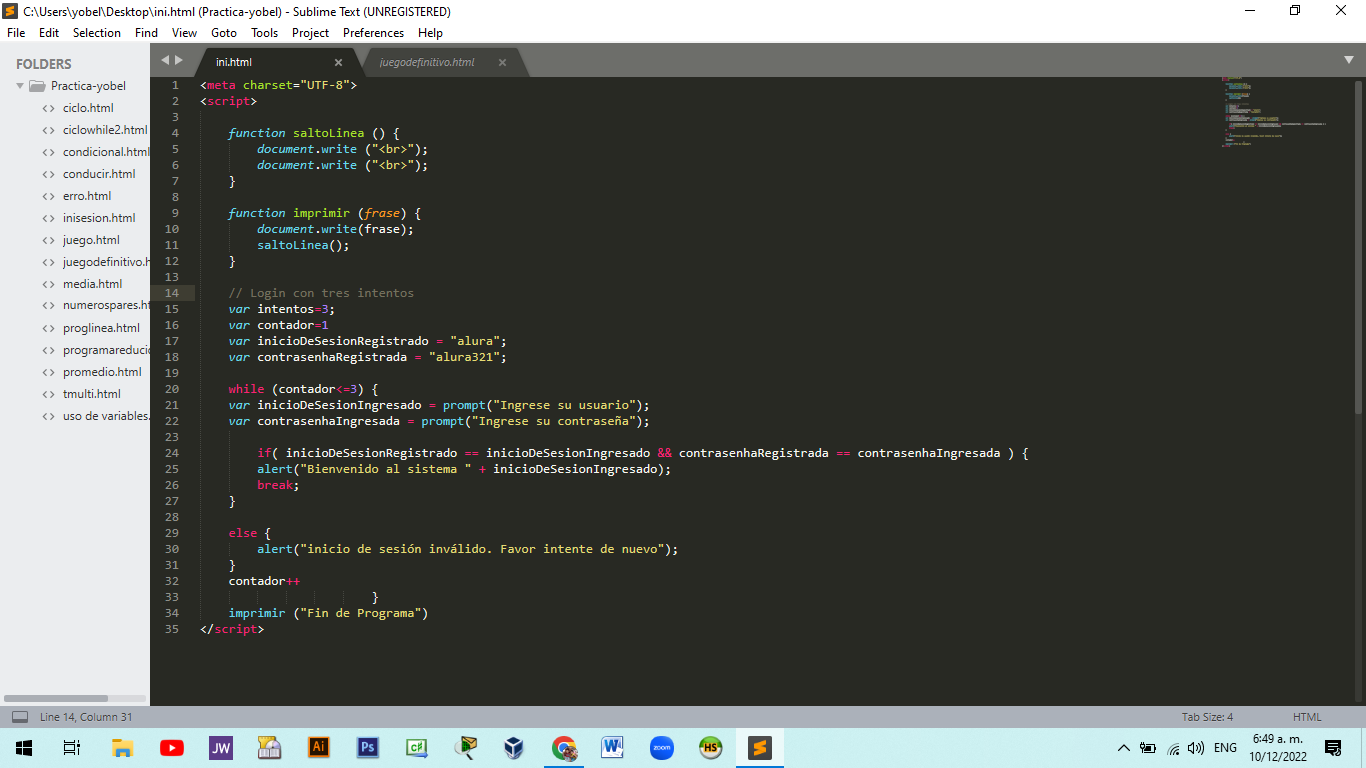Screen dimensions: 1366x768
Task: Switch ENG input language indicator
Action: [x=1225, y=748]
